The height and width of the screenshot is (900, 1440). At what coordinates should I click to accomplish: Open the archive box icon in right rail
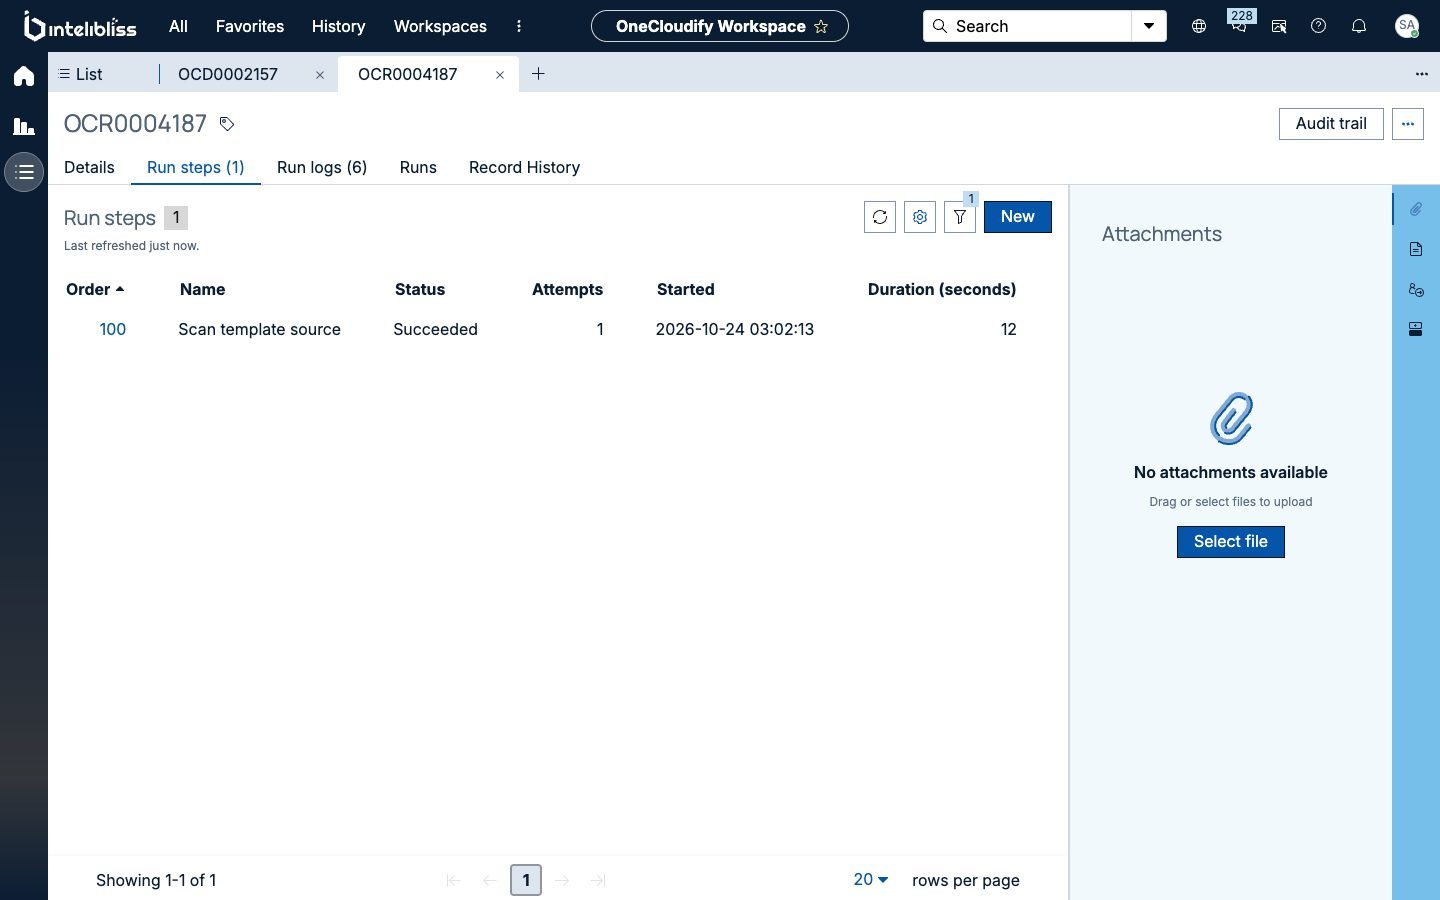[1416, 329]
